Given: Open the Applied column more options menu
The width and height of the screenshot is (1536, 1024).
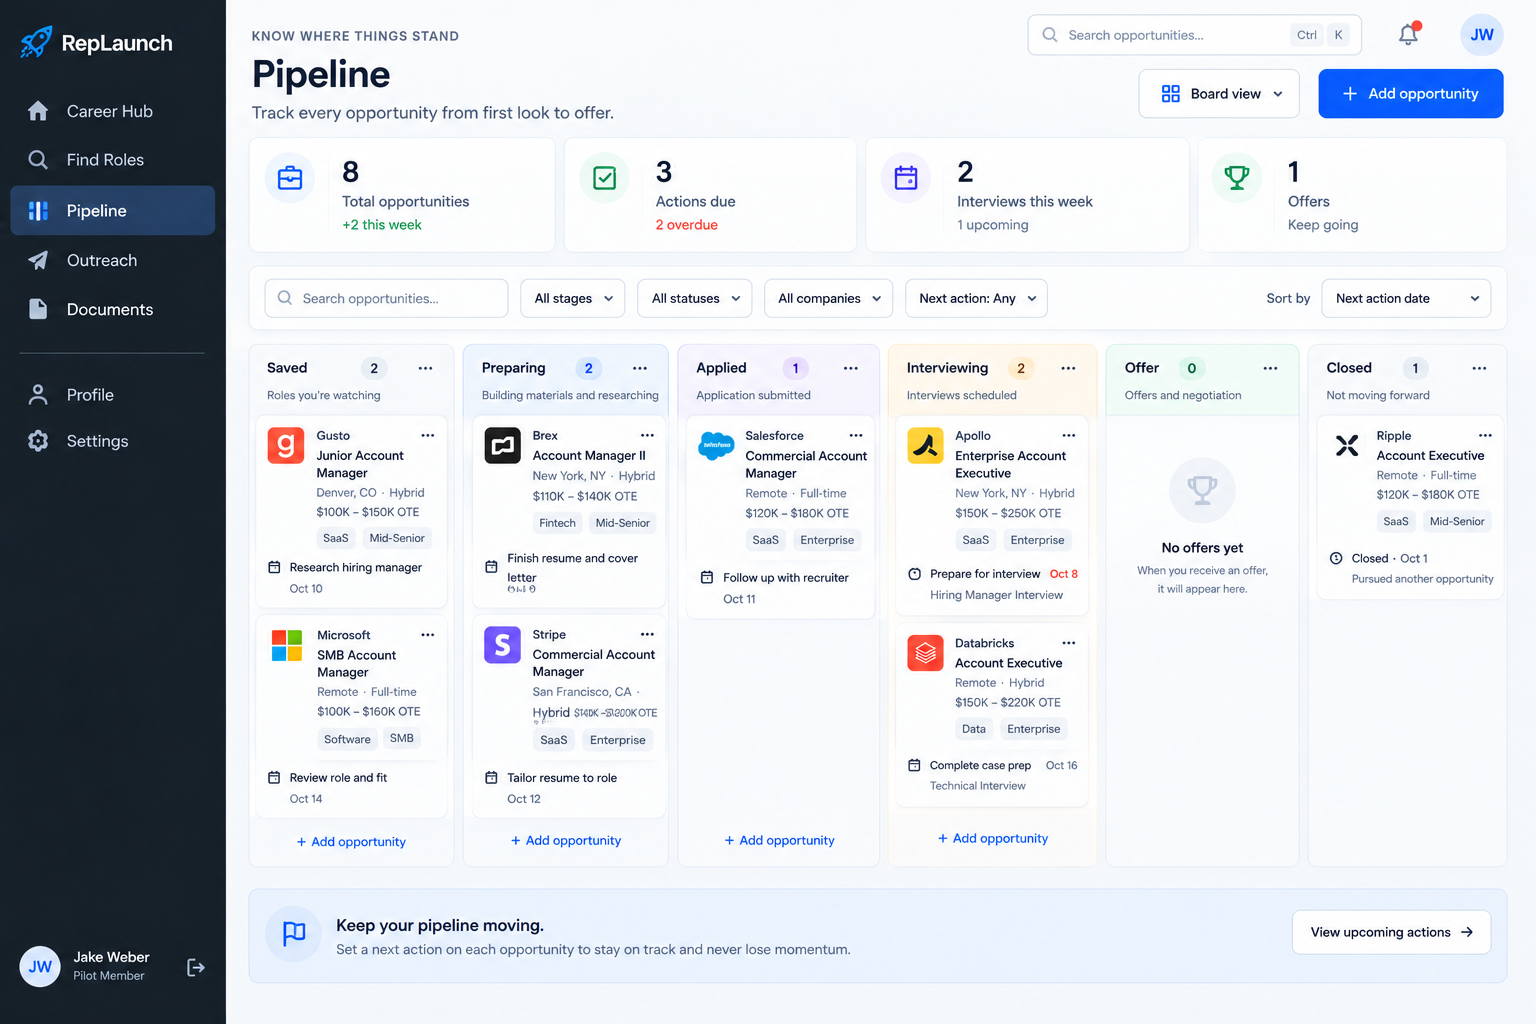Looking at the screenshot, I should click(851, 368).
